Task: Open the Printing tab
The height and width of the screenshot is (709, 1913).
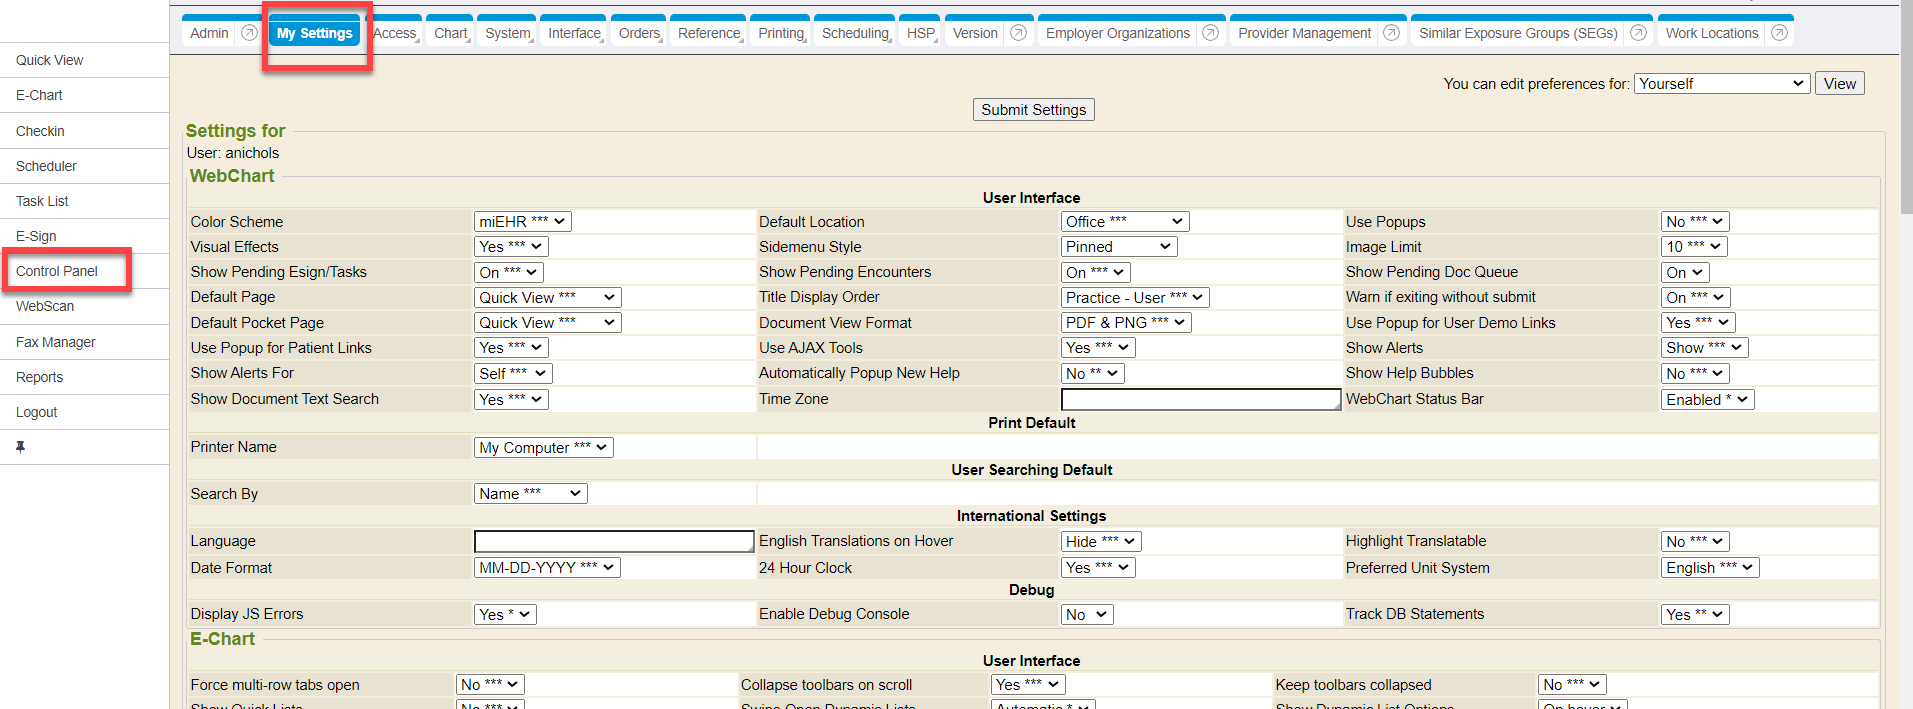Action: click(x=780, y=33)
